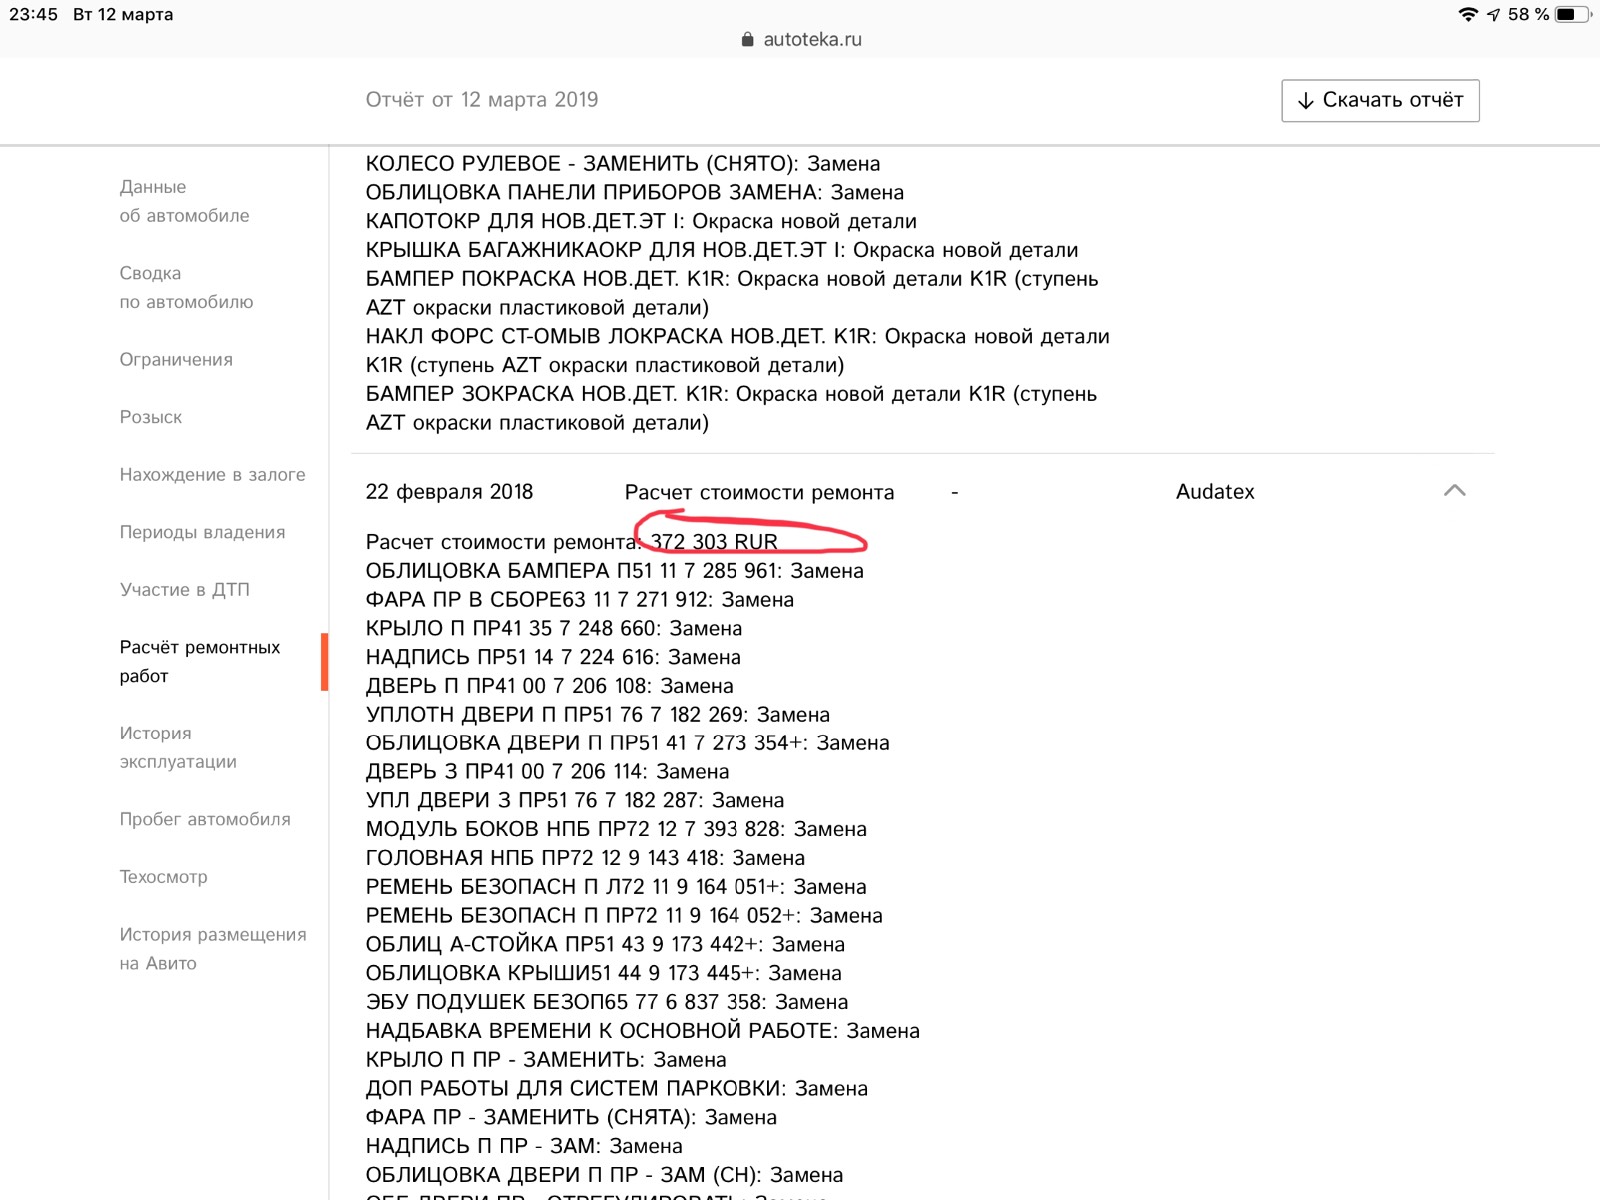Viewport: 1600px width, 1200px height.
Task: Go to История эксплуатации
Action: pos(178,747)
